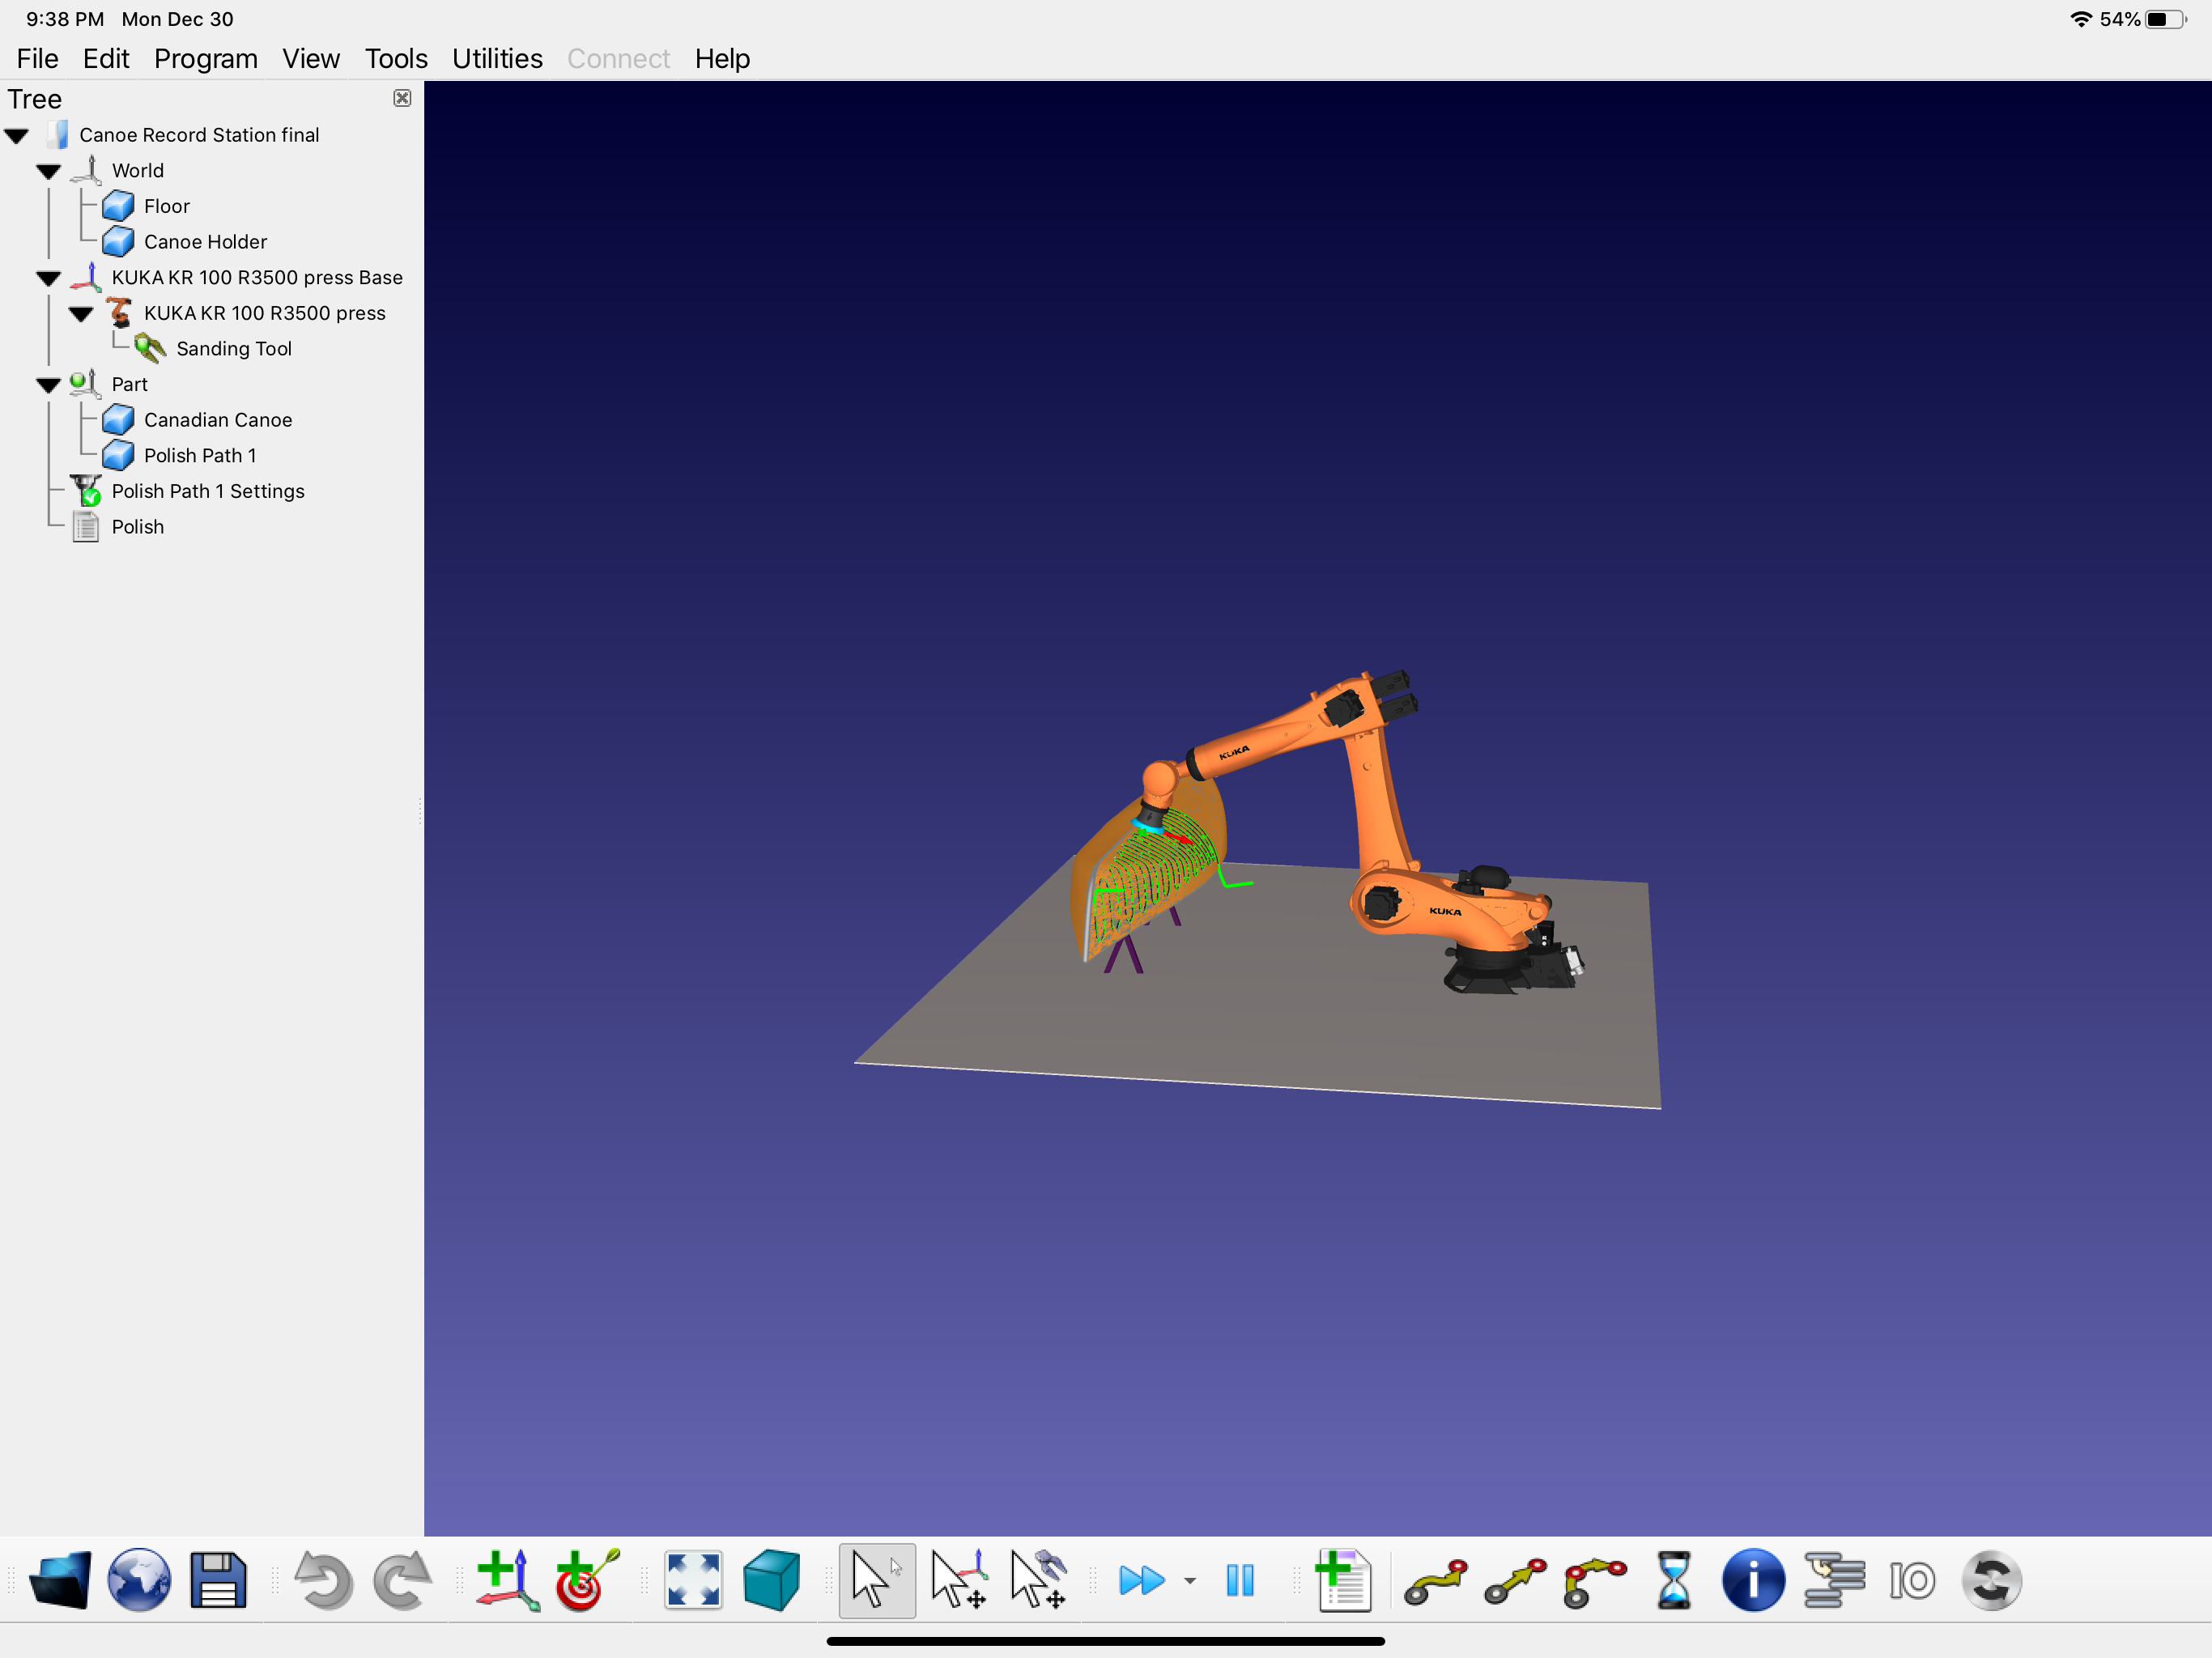Select Polish Path 1 Settings
This screenshot has width=2212, height=1658.
point(208,491)
